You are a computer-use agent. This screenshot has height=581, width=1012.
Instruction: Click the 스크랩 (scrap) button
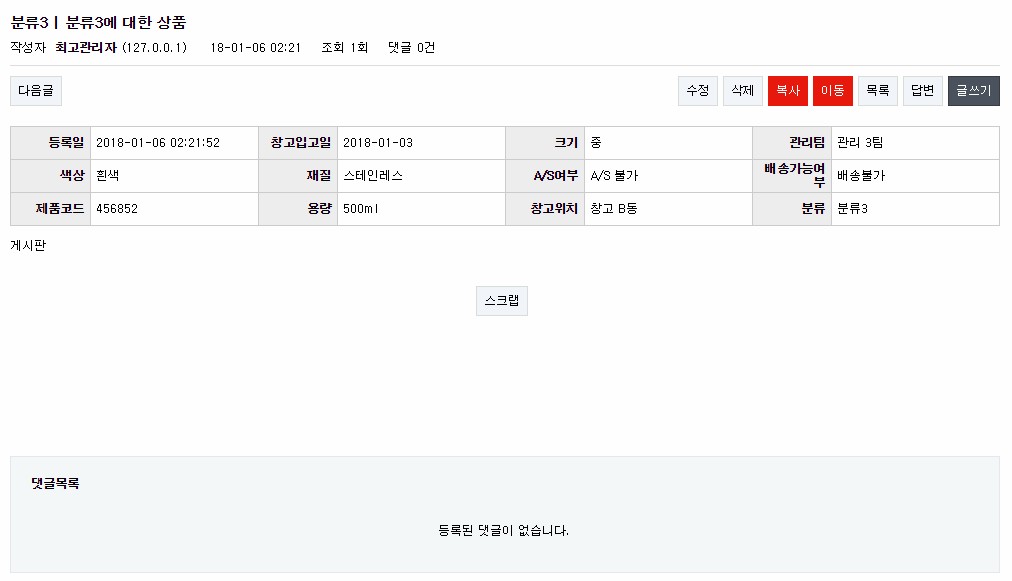pos(501,301)
